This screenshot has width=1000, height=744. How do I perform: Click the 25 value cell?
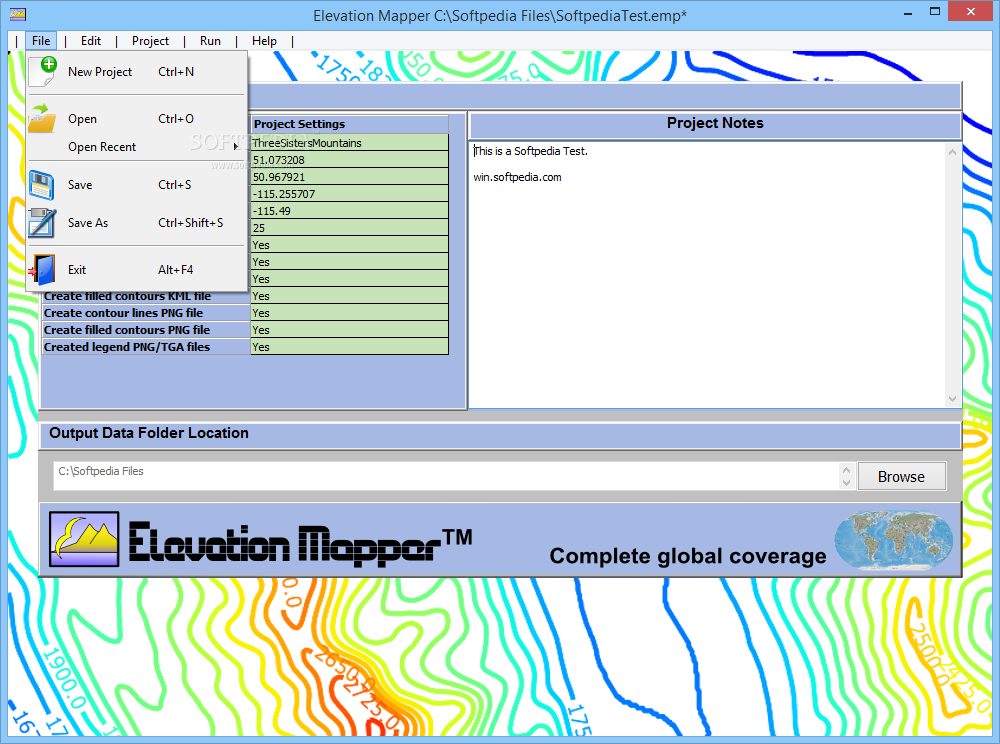349,228
